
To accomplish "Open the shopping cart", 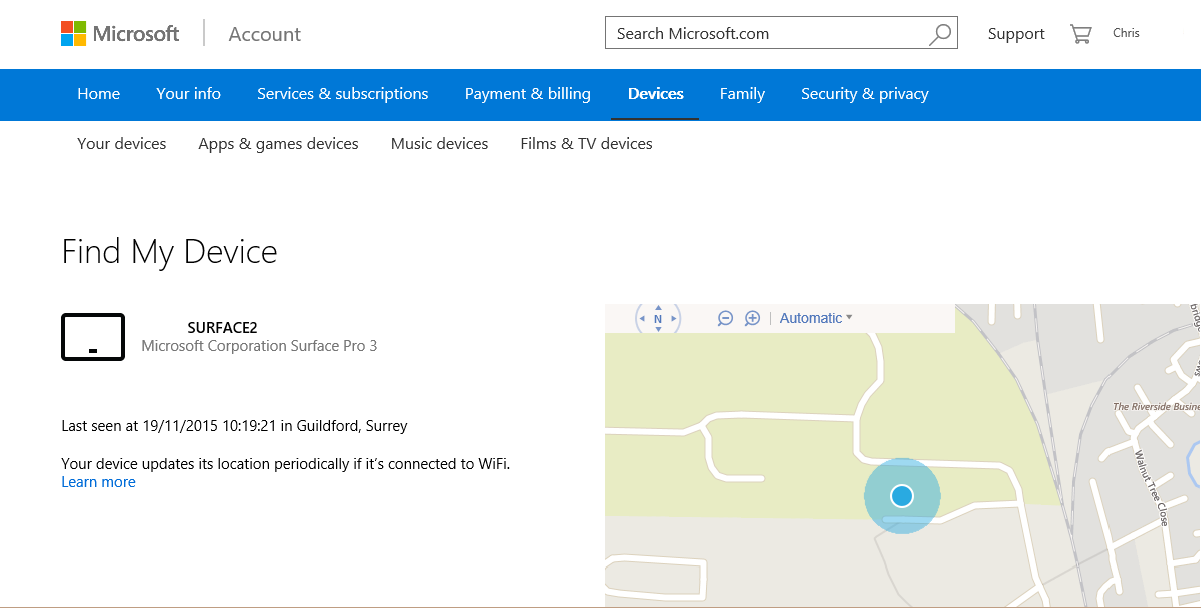I will pyautogui.click(x=1080, y=34).
